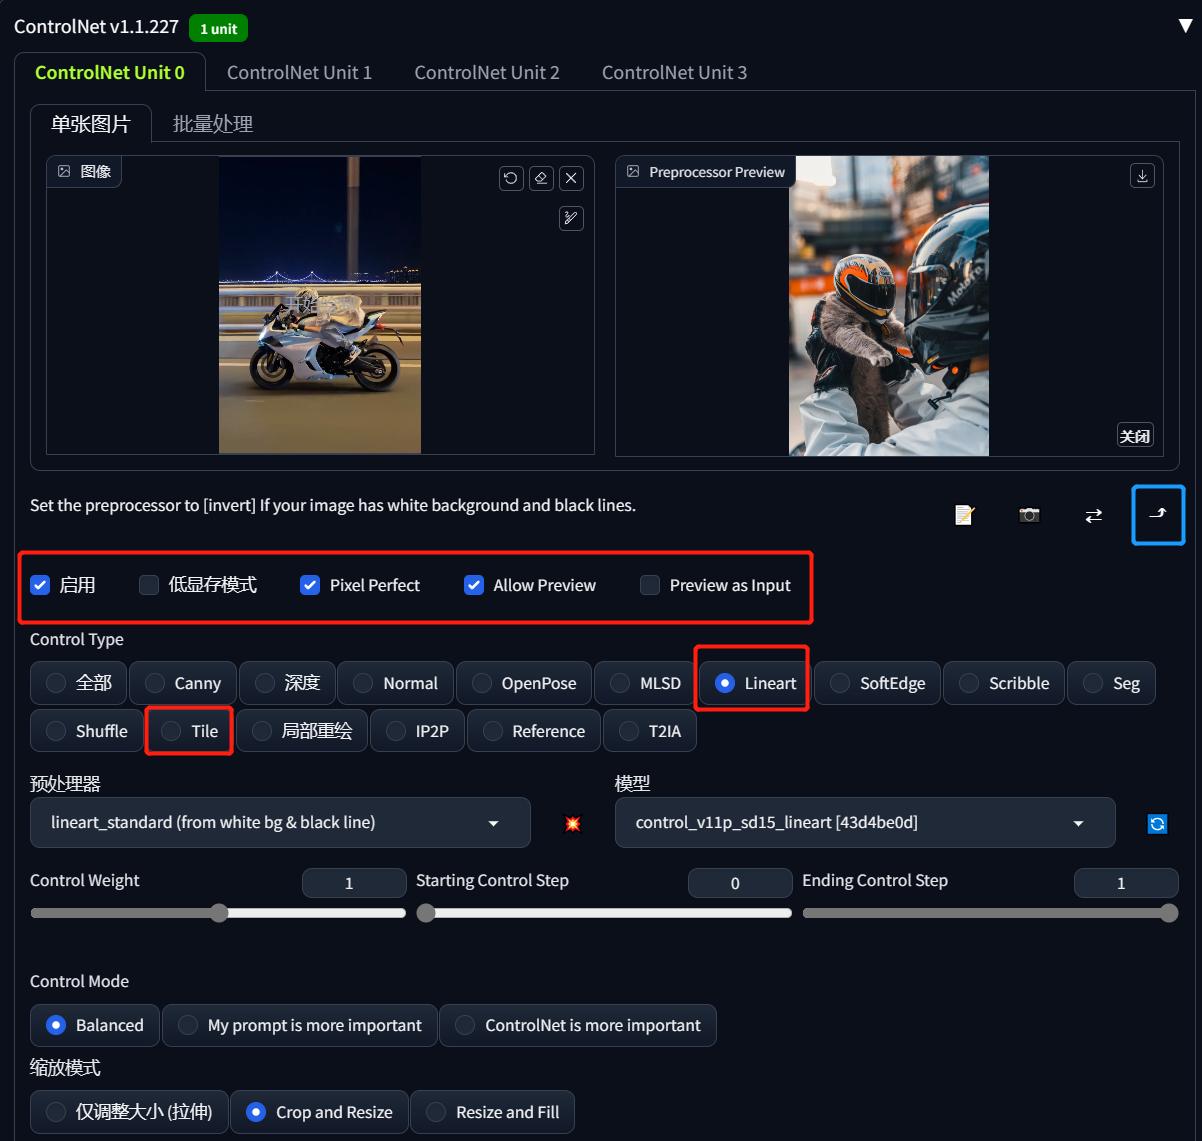This screenshot has height=1141, width=1202.
Task: Open the 模型 model dropdown
Action: pos(864,822)
